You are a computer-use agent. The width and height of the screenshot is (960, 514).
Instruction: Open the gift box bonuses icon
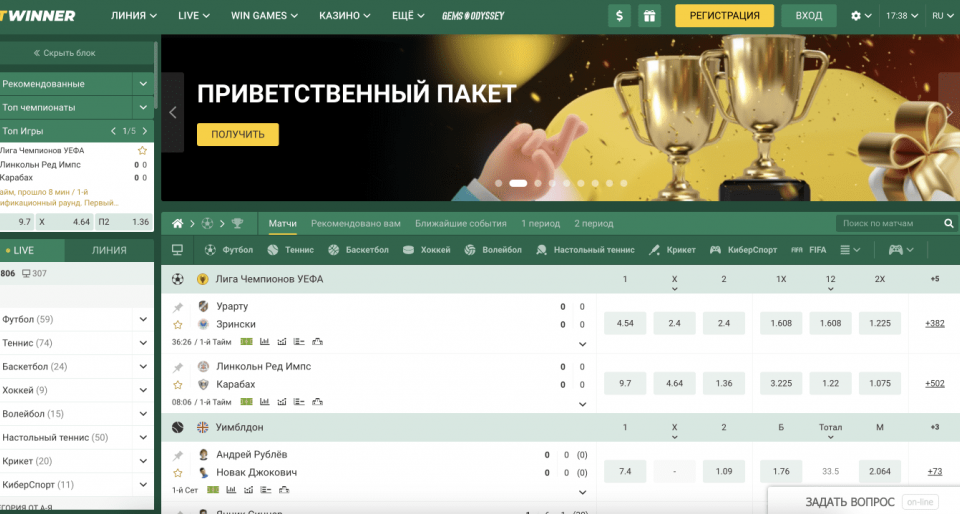click(x=650, y=16)
